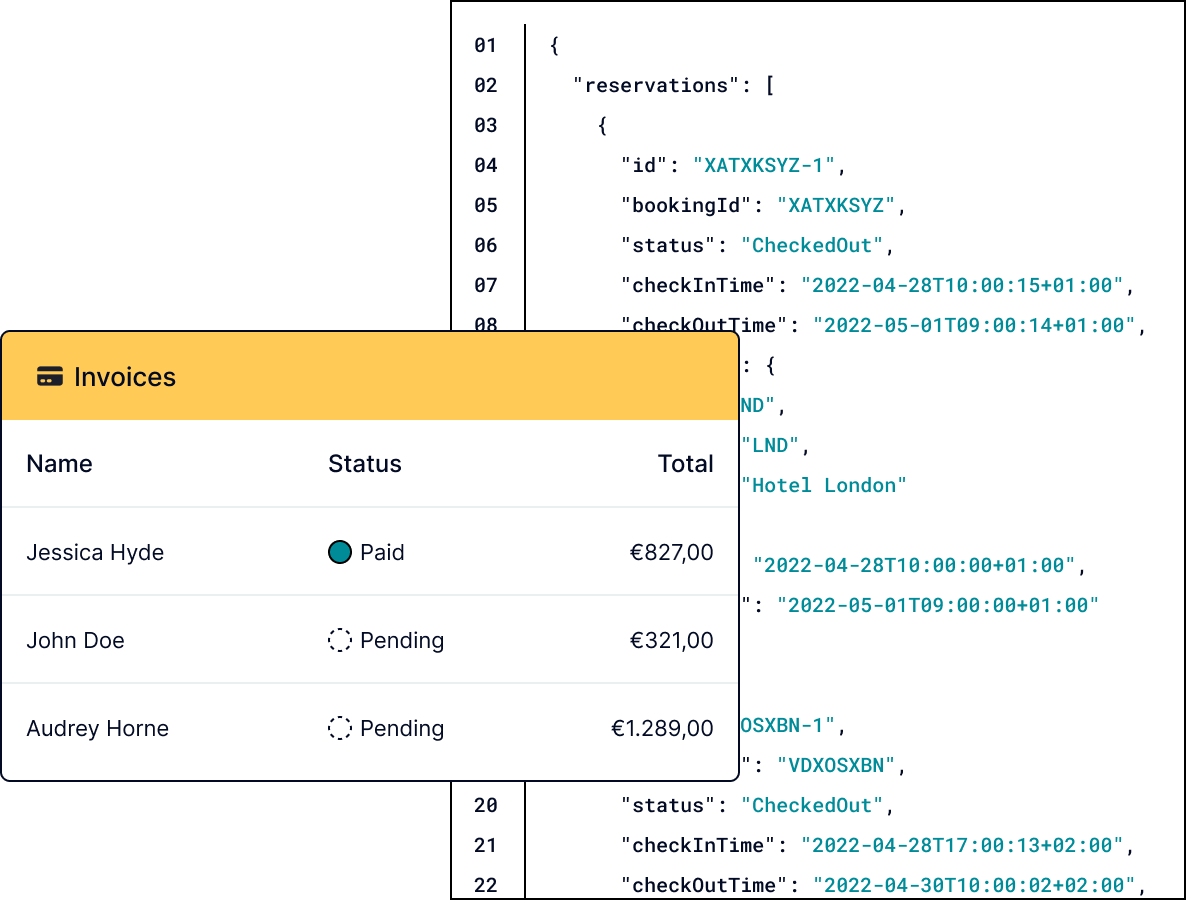Select the teal status dot on Jessica Hyde's row
Image resolution: width=1186 pixels, height=900 pixels.
[340, 552]
